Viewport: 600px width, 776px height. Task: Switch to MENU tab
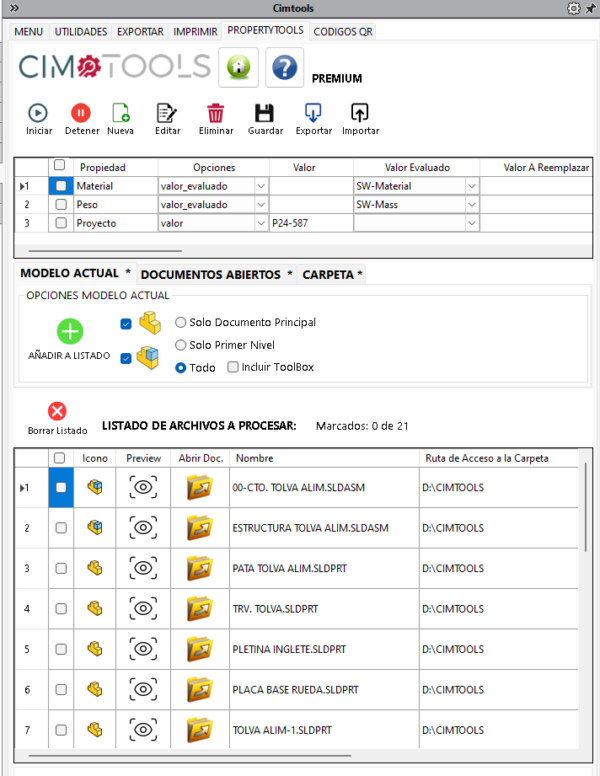(x=29, y=32)
